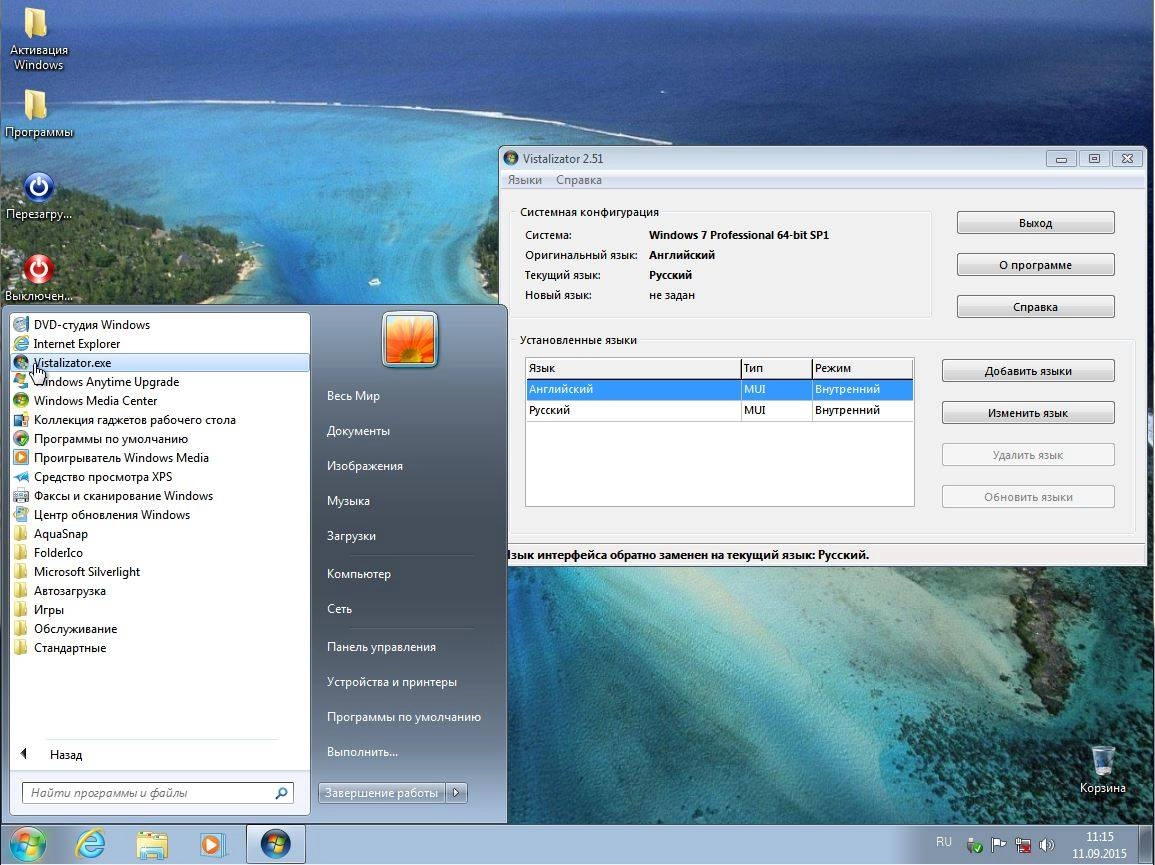Expand the FolderIco folder
The width and height of the screenshot is (1155, 865).
[x=160, y=553]
